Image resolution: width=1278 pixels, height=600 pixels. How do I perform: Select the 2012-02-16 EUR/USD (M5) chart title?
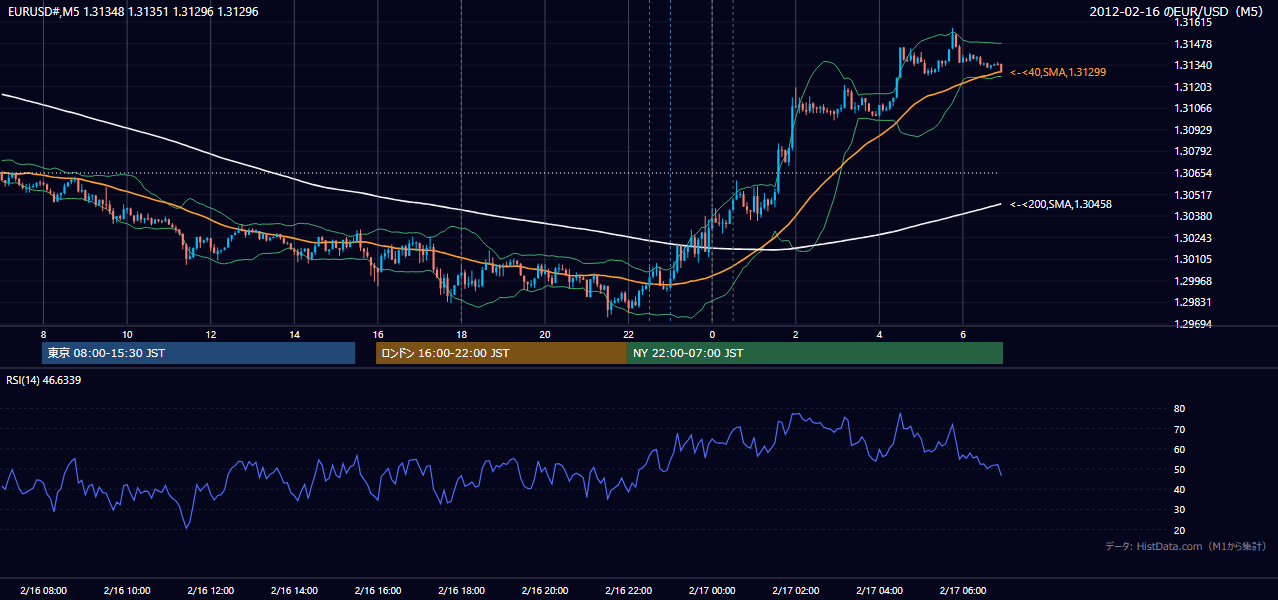coord(1178,12)
